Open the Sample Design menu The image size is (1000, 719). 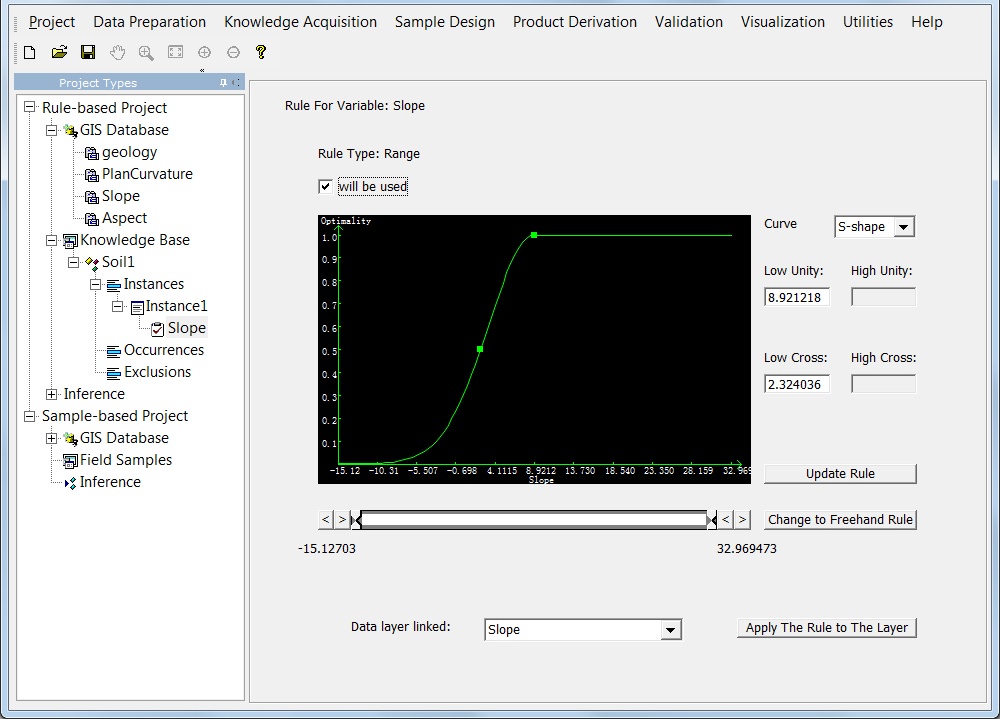coord(445,22)
